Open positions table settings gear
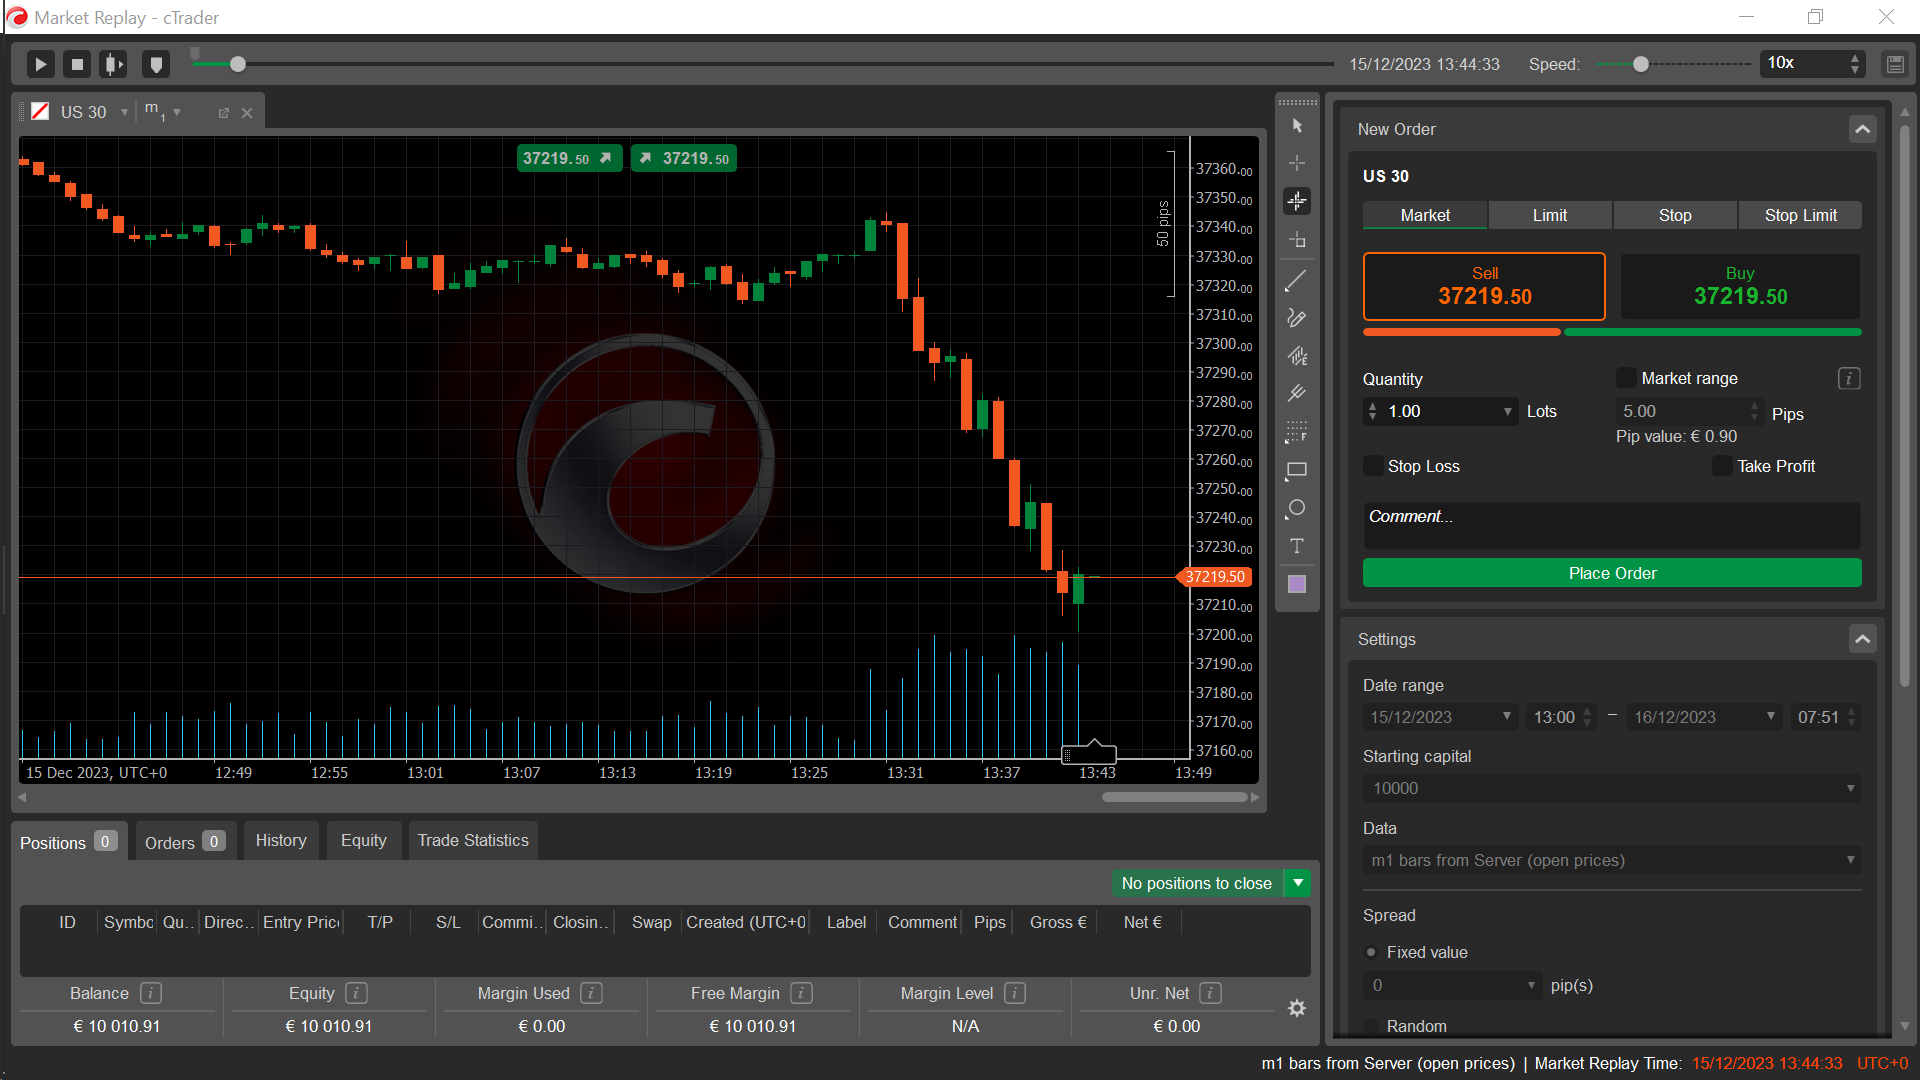The width and height of the screenshot is (1920, 1080). [x=1297, y=1008]
